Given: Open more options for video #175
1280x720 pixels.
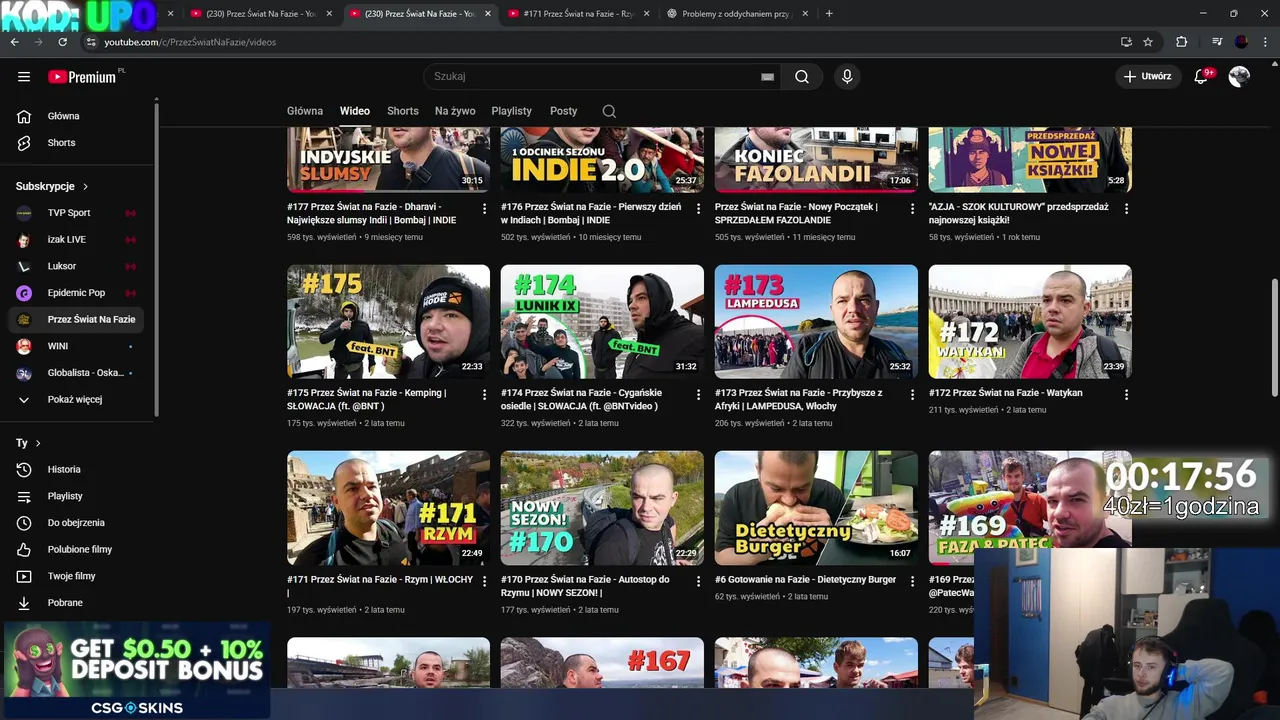Looking at the screenshot, I should pos(484,395).
